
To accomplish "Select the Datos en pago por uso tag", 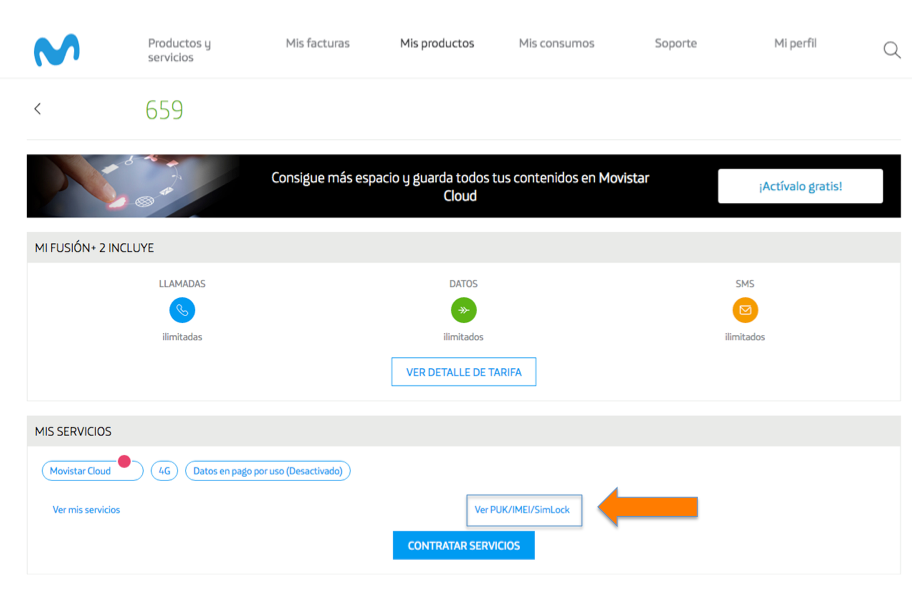I will (x=267, y=471).
